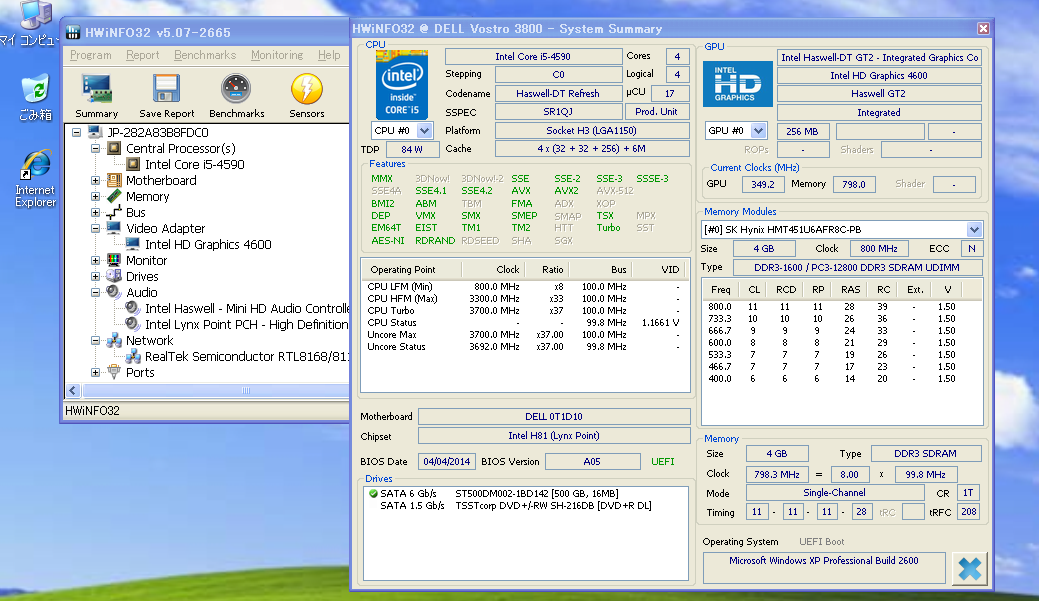The image size is (1039, 601).
Task: Collapse the JP-282A83B8FDC0 root node
Action: coord(77,133)
